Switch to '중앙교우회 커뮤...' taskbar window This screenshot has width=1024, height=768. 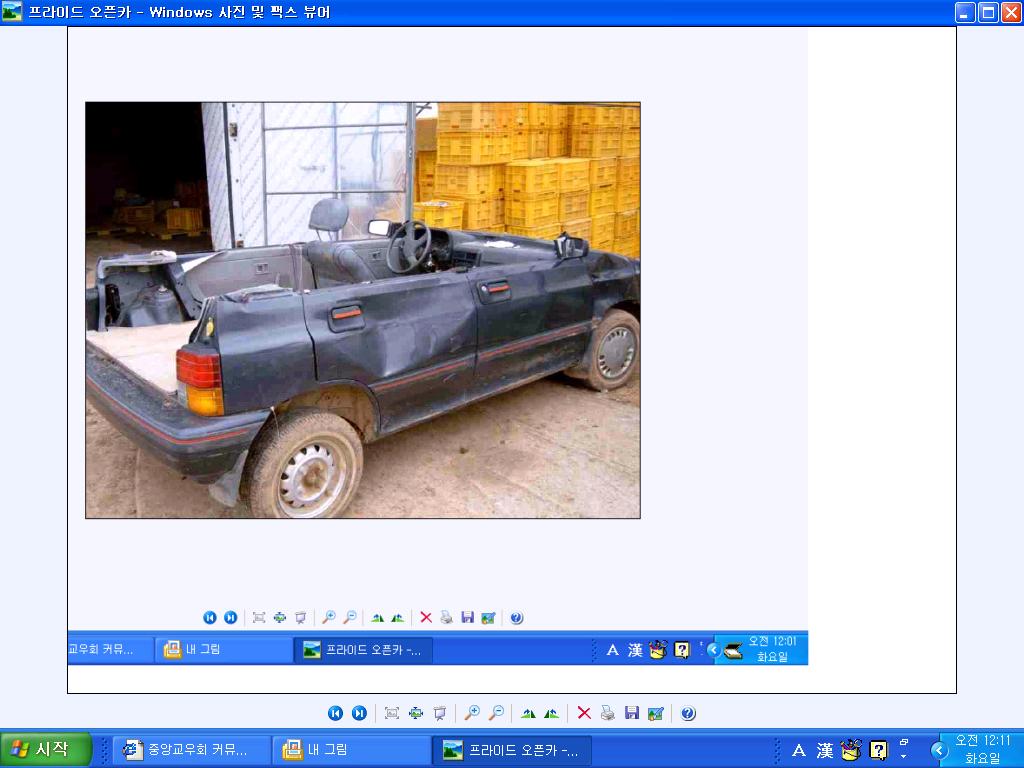[x=192, y=750]
